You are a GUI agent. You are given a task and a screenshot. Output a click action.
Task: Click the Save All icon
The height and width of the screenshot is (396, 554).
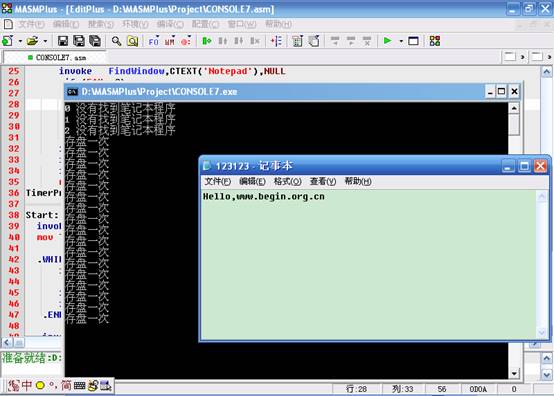79,41
